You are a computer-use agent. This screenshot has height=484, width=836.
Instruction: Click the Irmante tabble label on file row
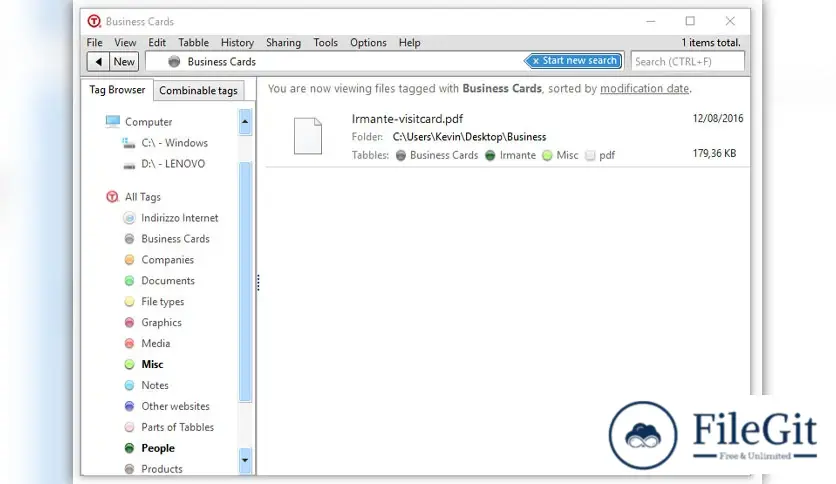[x=517, y=155]
